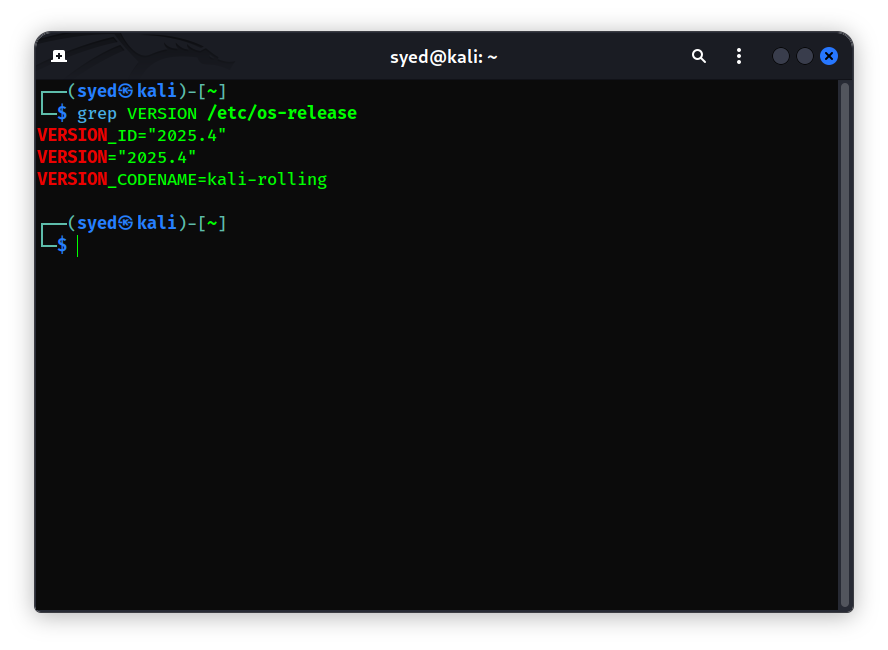This screenshot has height=650, width=888.
Task: Open the three-dot terminal menu
Action: (739, 56)
